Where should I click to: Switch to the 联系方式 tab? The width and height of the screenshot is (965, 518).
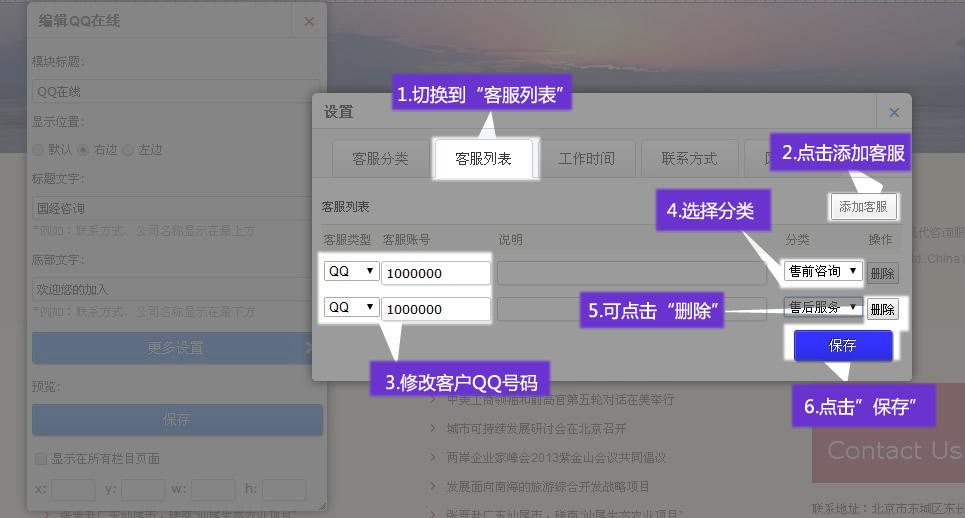coord(689,158)
